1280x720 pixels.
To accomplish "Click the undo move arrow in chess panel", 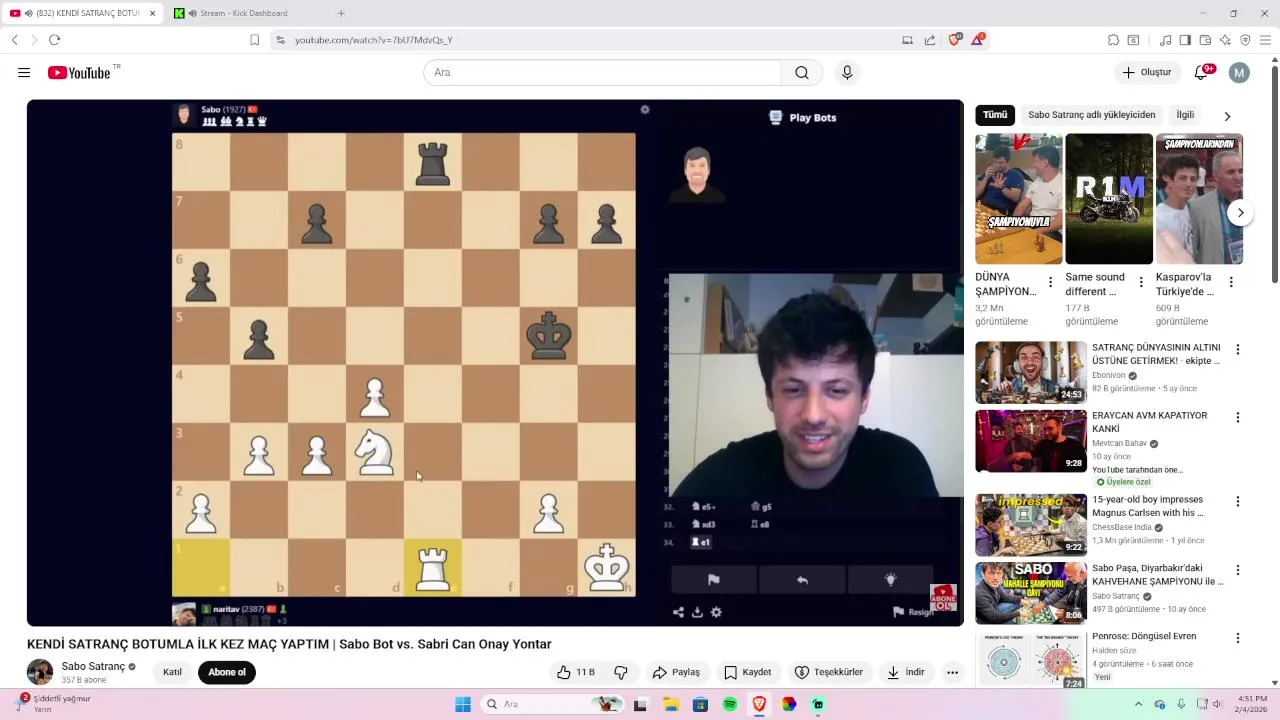I will click(802, 579).
